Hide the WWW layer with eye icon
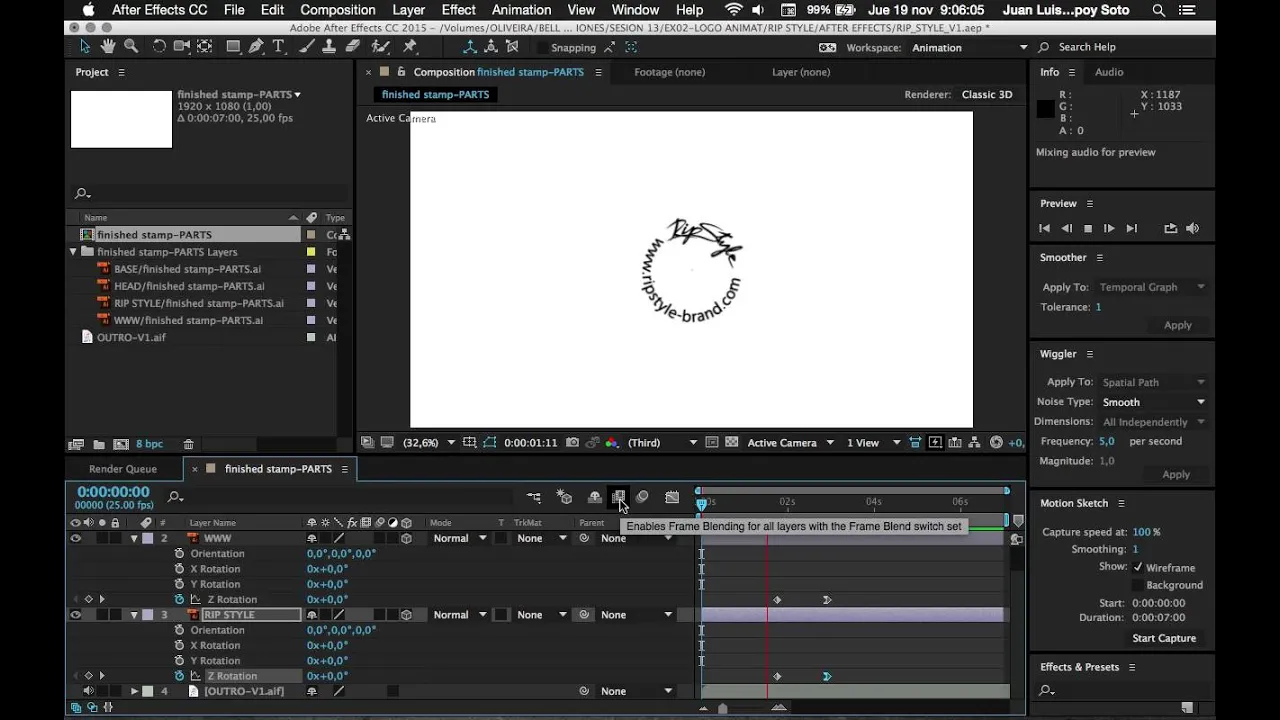The width and height of the screenshot is (1280, 720). coord(75,538)
